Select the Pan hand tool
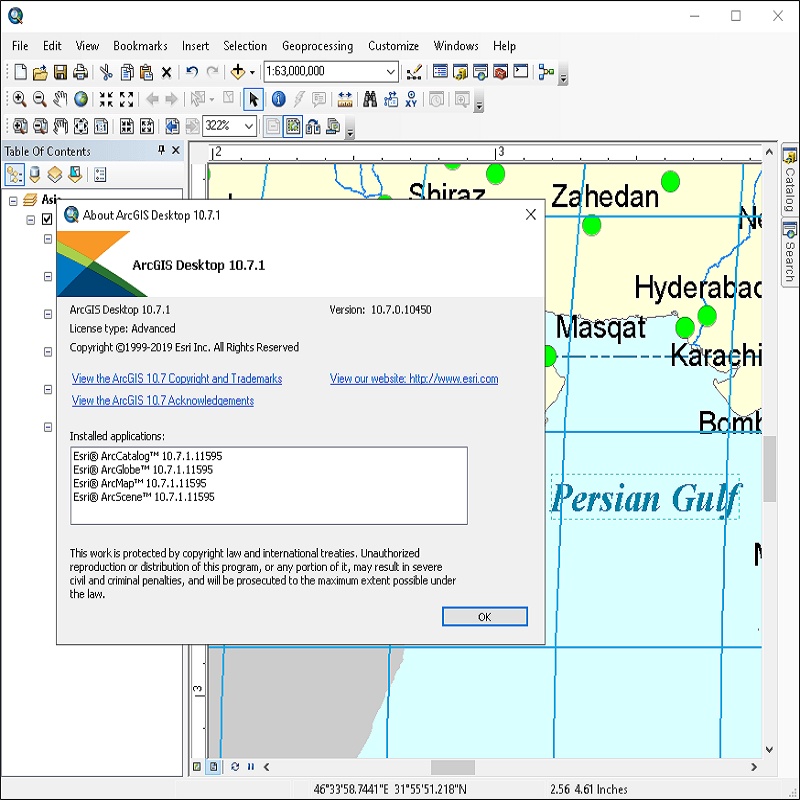Image resolution: width=800 pixels, height=800 pixels. [x=60, y=99]
